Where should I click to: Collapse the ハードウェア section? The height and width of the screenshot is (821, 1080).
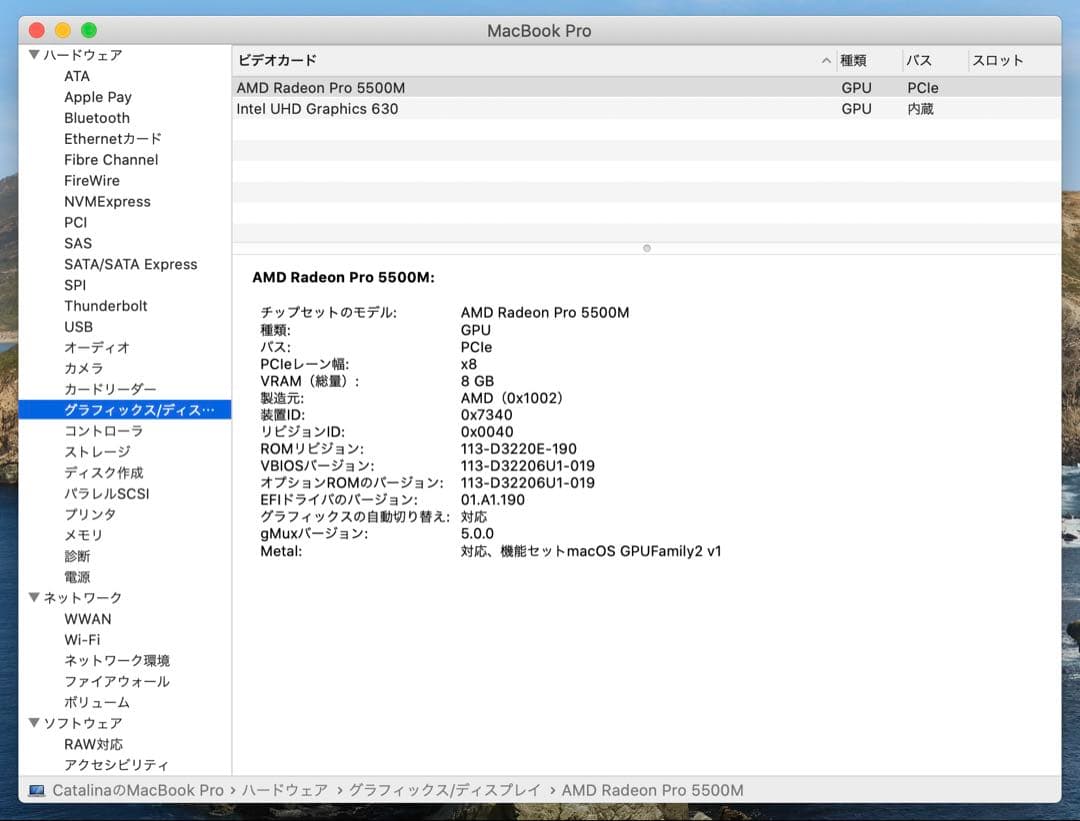[x=34, y=55]
